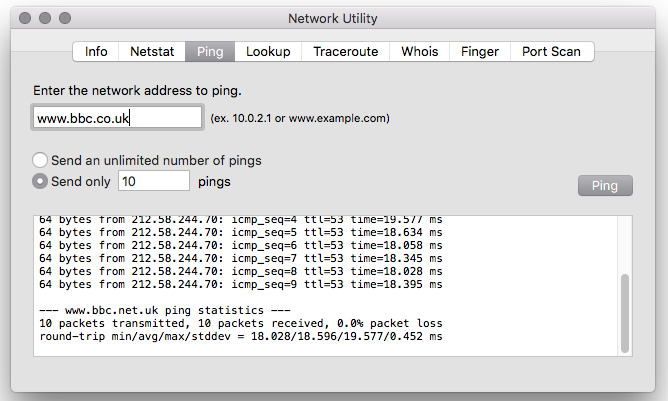
Task: Select the Ping tab
Action: [x=210, y=51]
